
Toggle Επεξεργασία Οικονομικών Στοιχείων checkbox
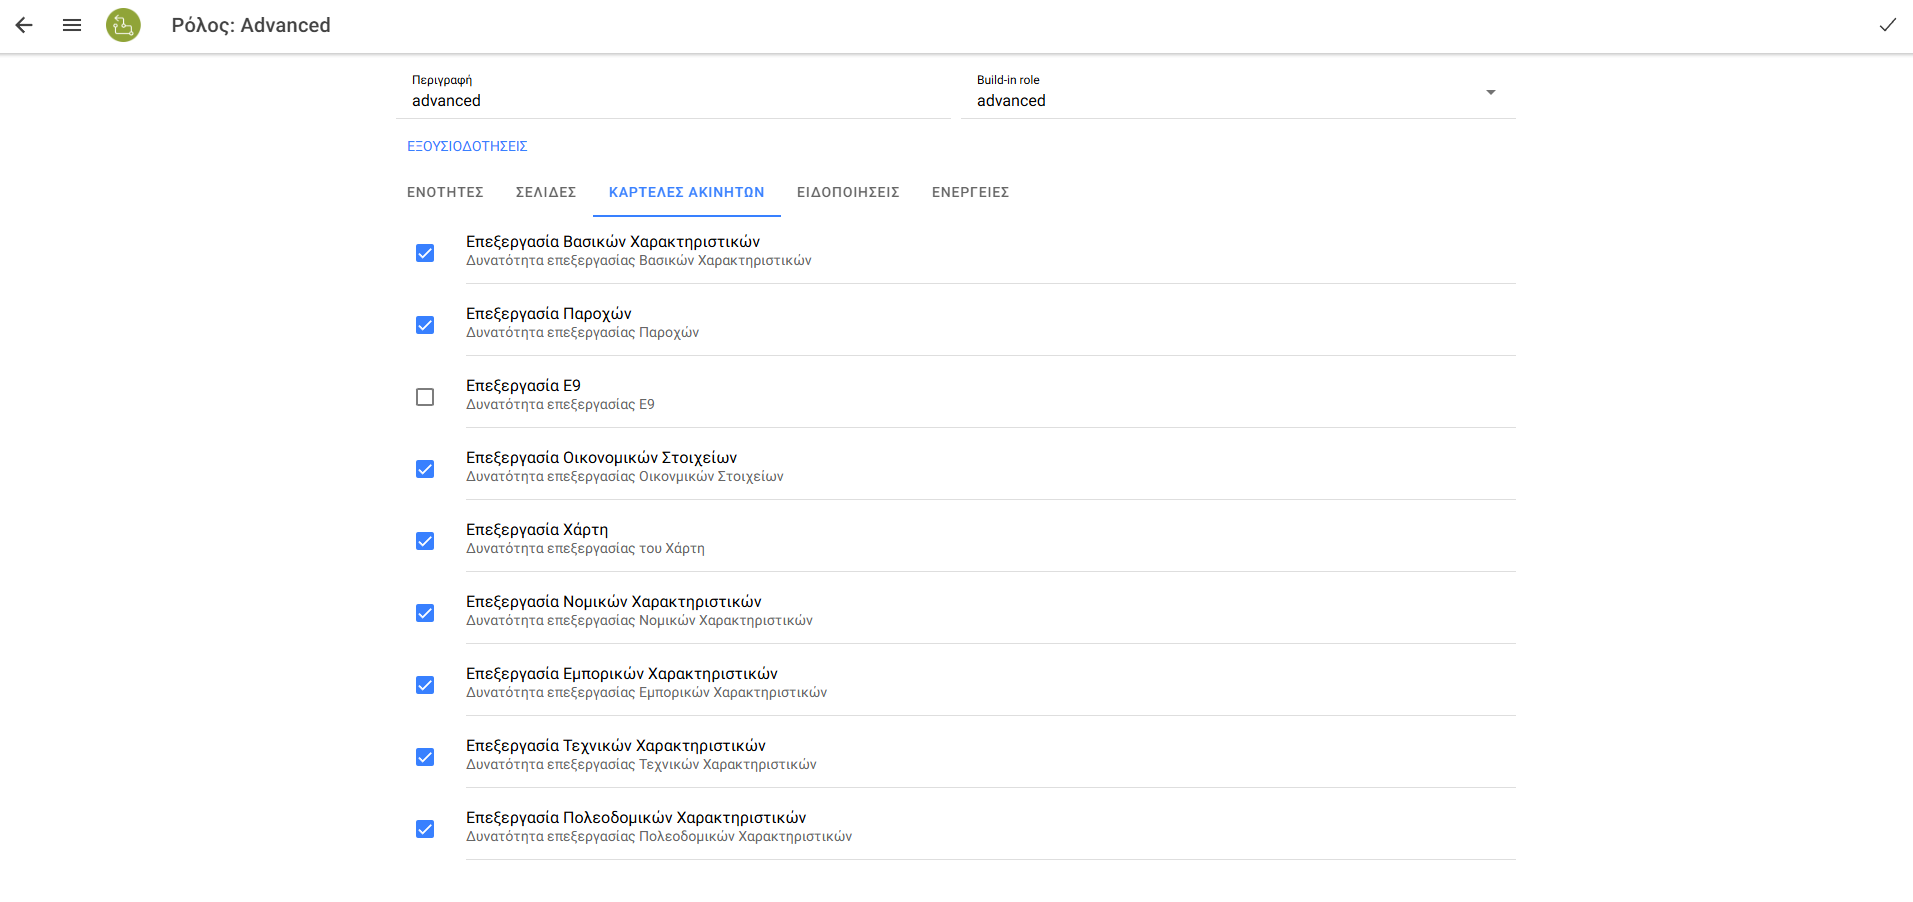pyautogui.click(x=425, y=469)
